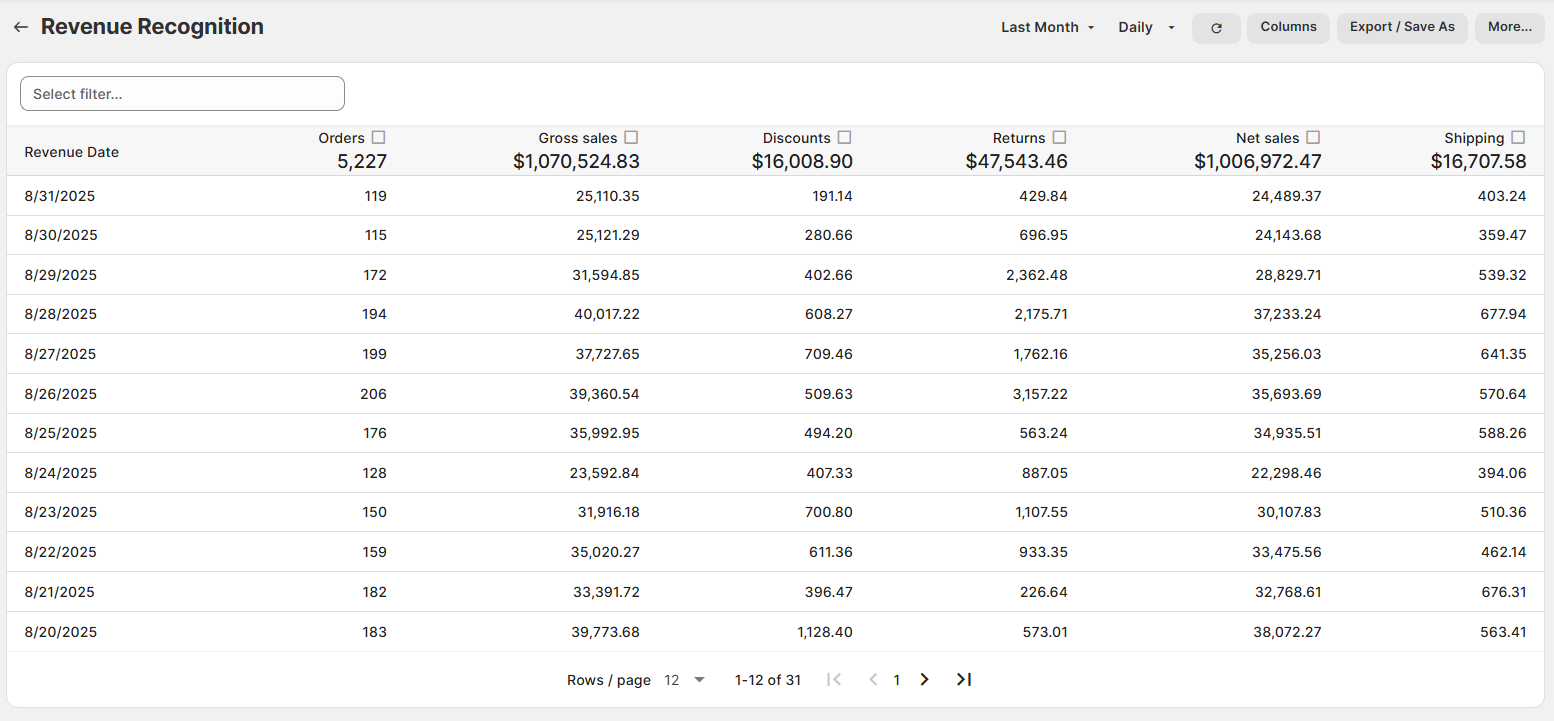Tick the Discounts column checkbox
Screen dimensions: 1554x721
point(844,138)
